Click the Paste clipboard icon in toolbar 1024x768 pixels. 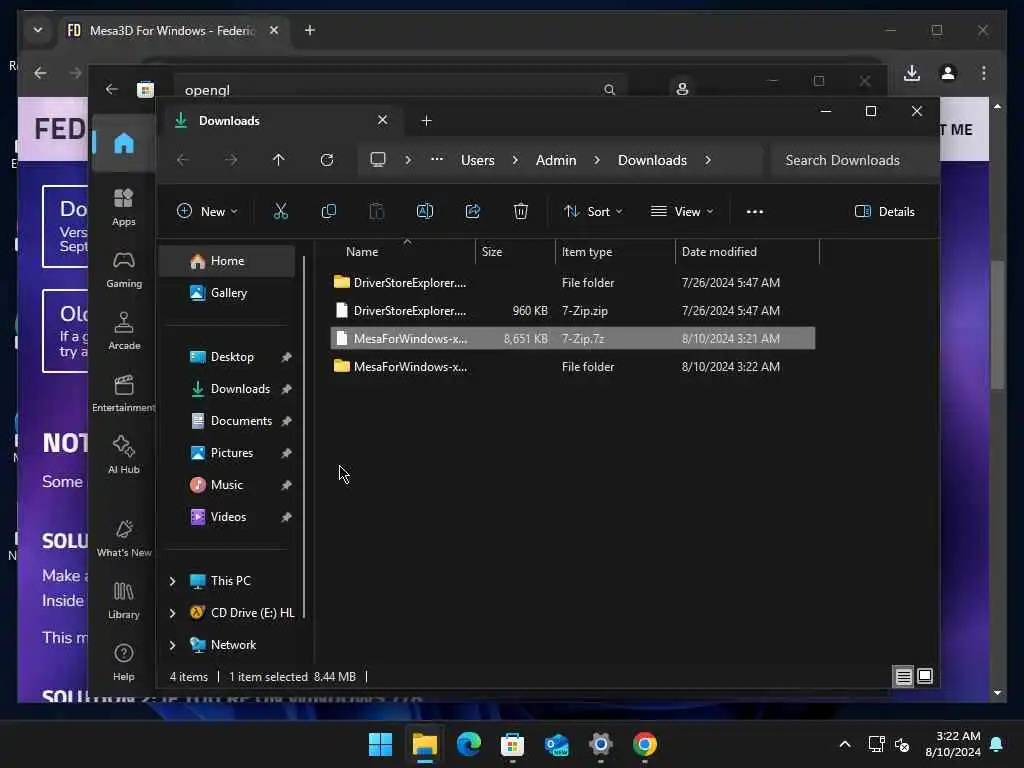coord(377,211)
